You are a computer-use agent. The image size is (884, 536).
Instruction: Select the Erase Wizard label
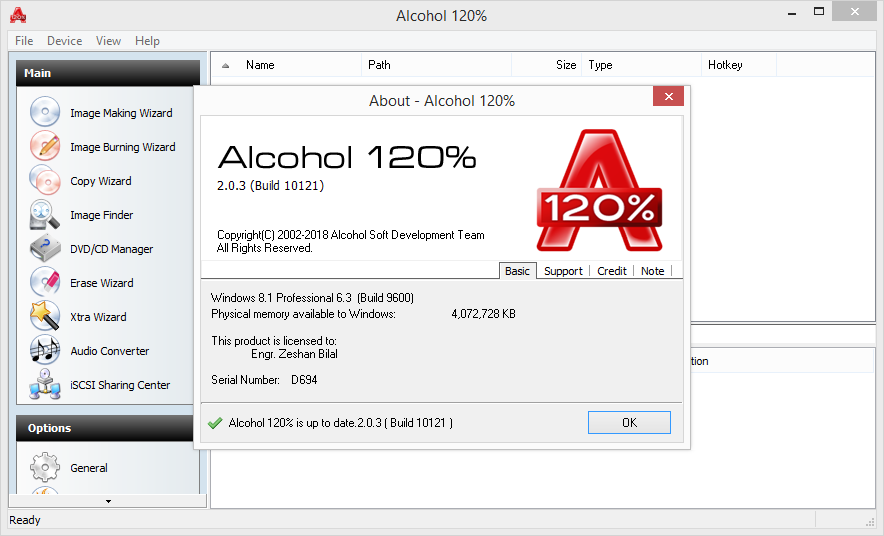(101, 283)
